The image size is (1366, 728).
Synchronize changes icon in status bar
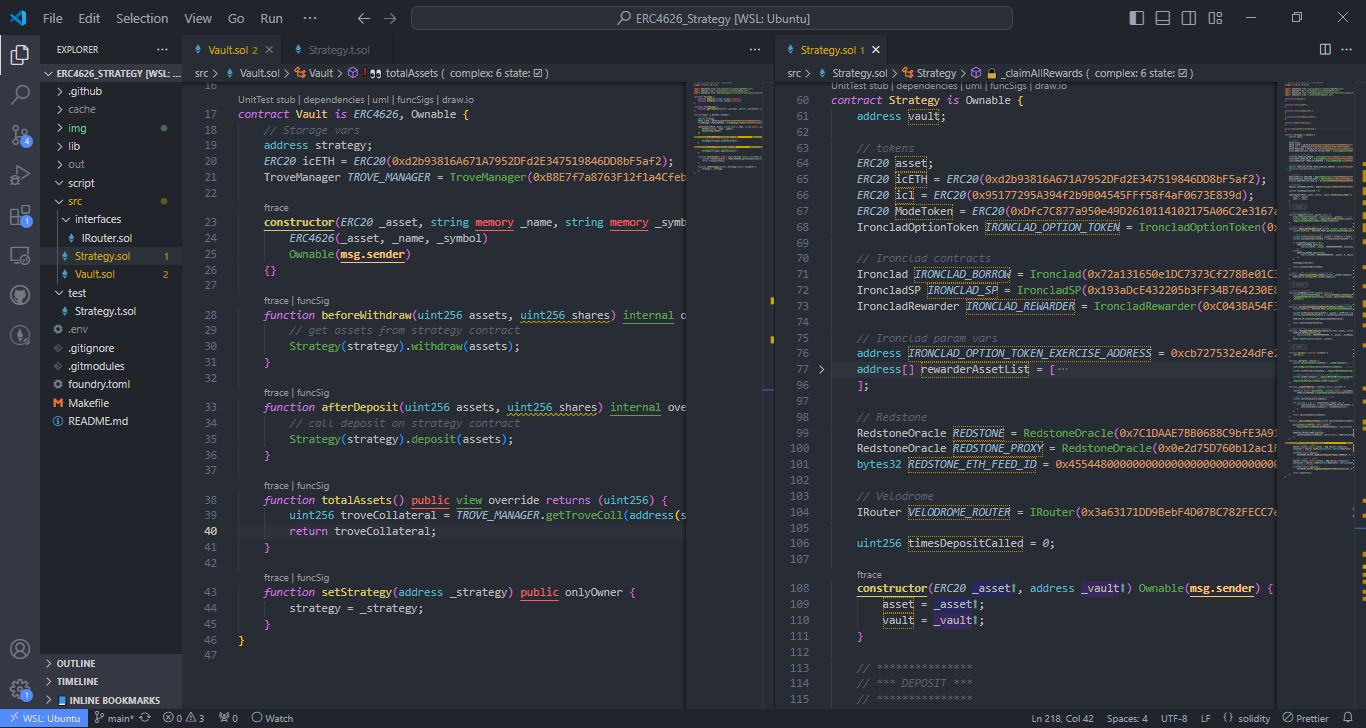145,718
